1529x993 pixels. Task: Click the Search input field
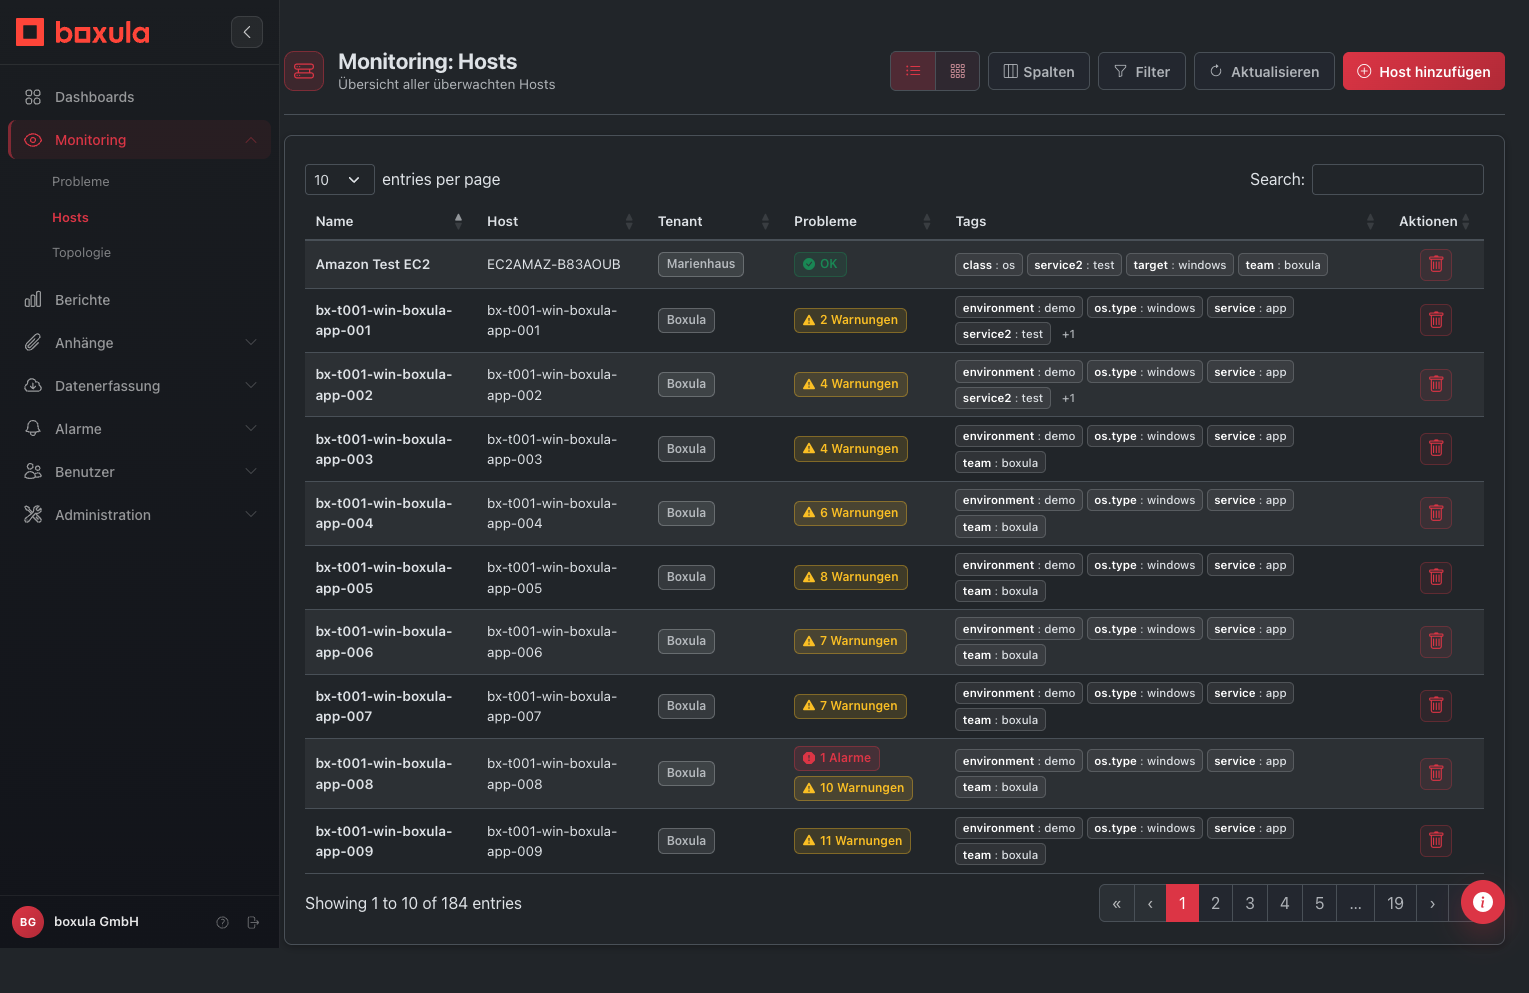[1397, 179]
